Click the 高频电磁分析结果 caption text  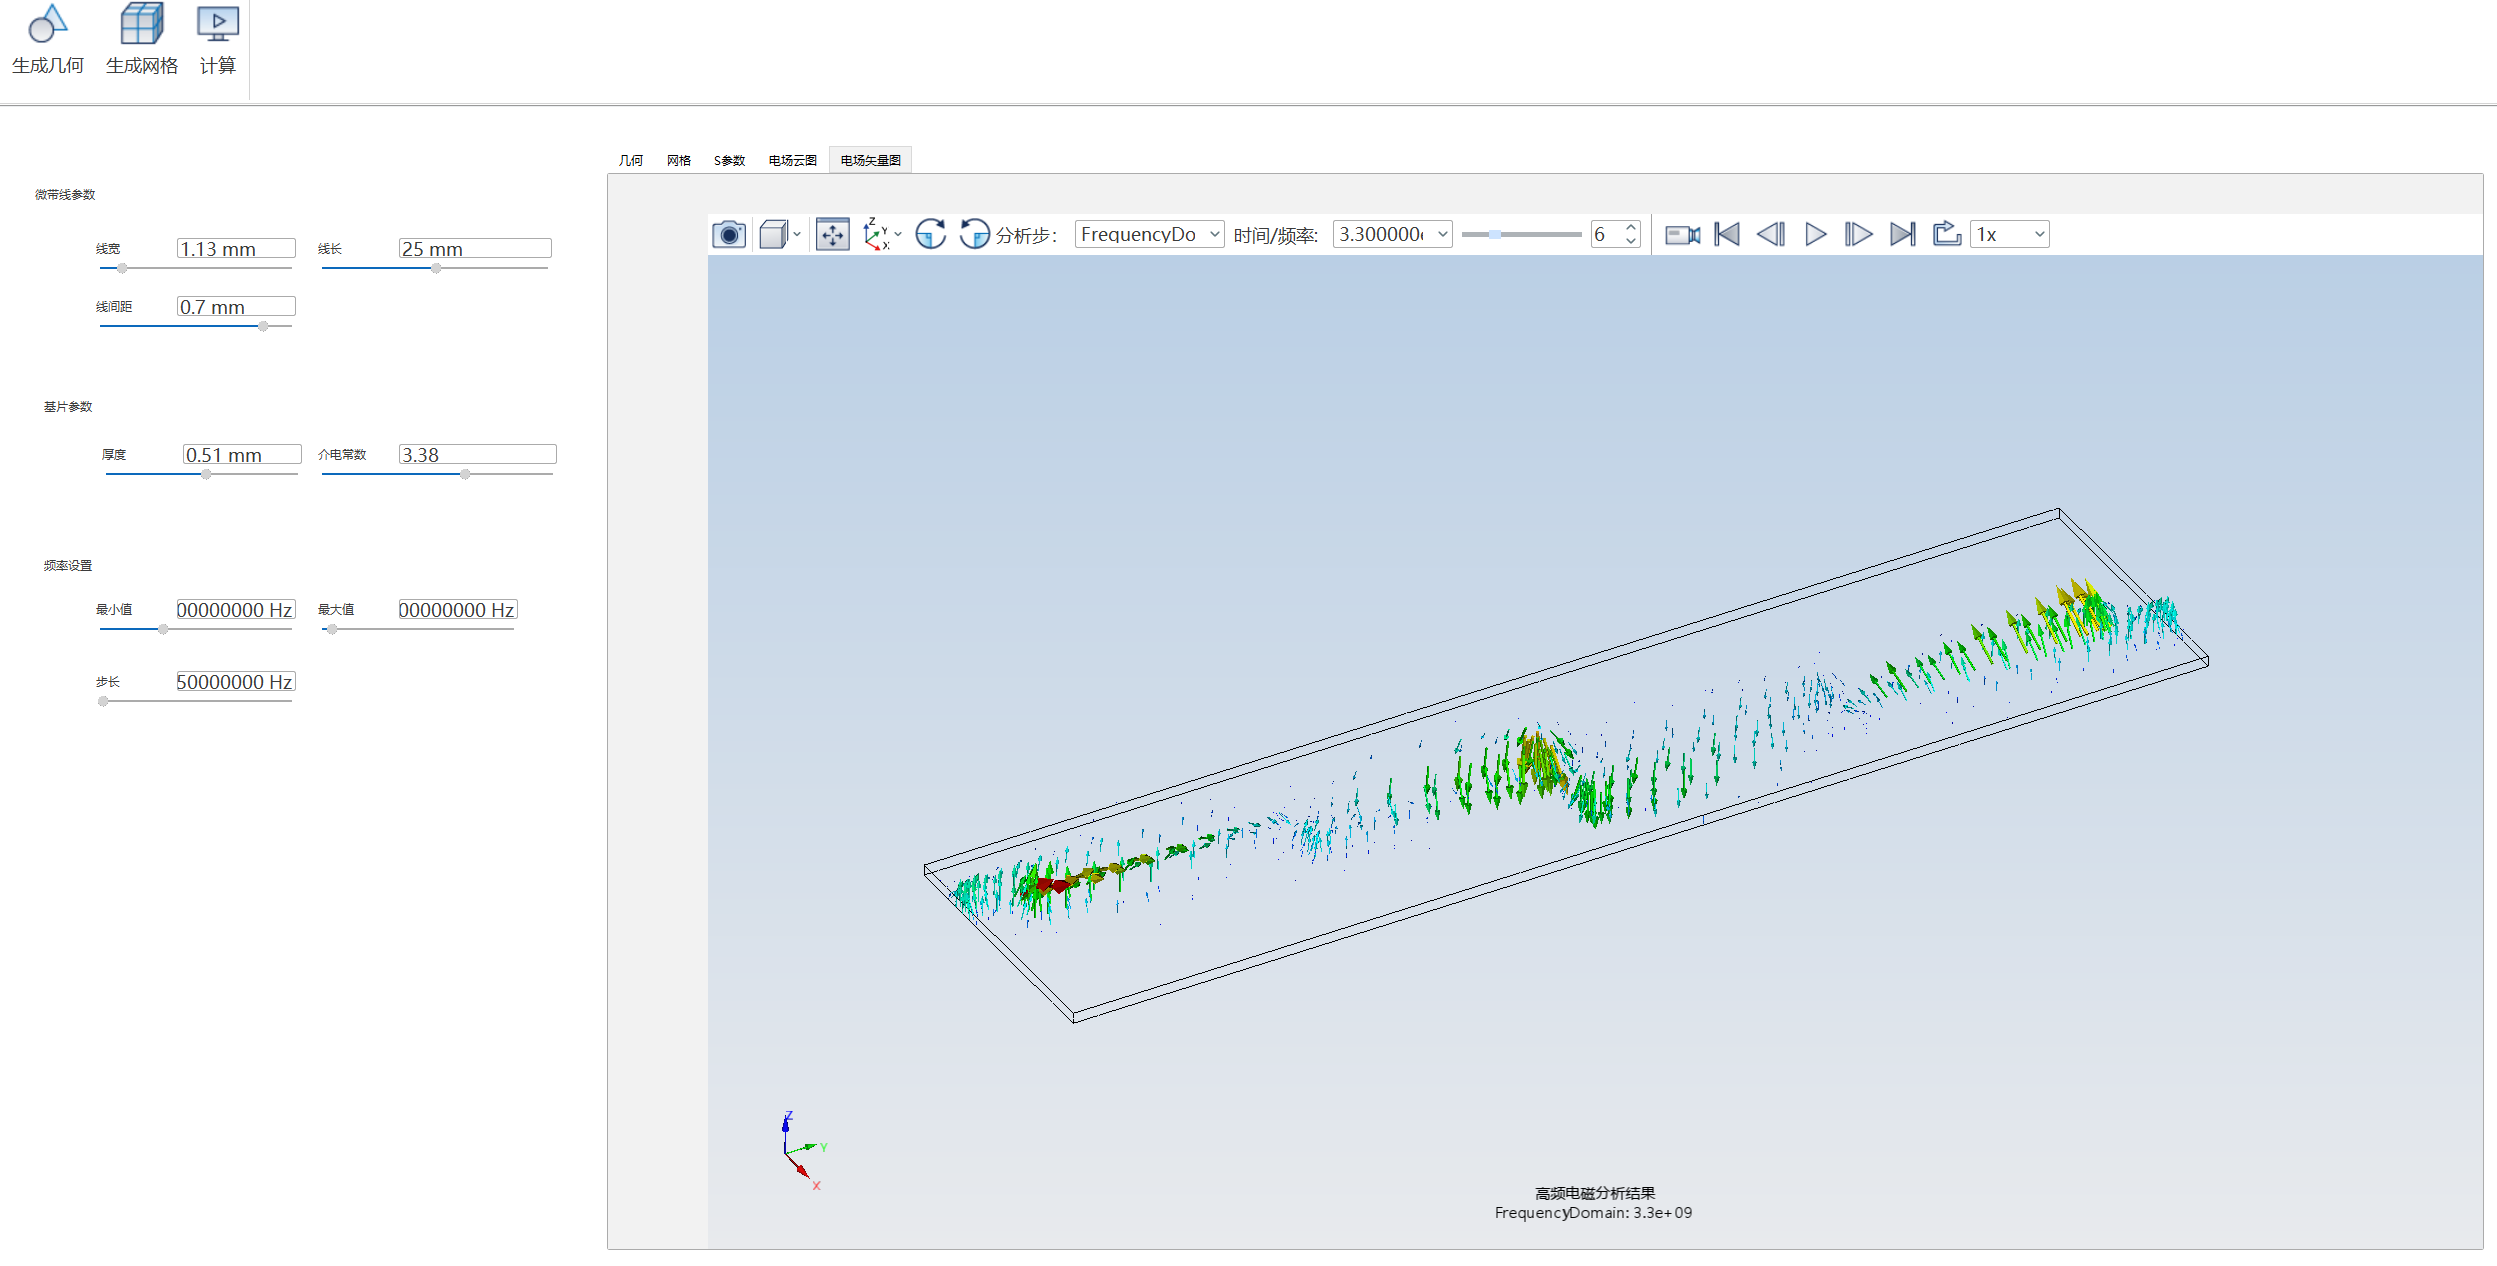(x=1595, y=1193)
